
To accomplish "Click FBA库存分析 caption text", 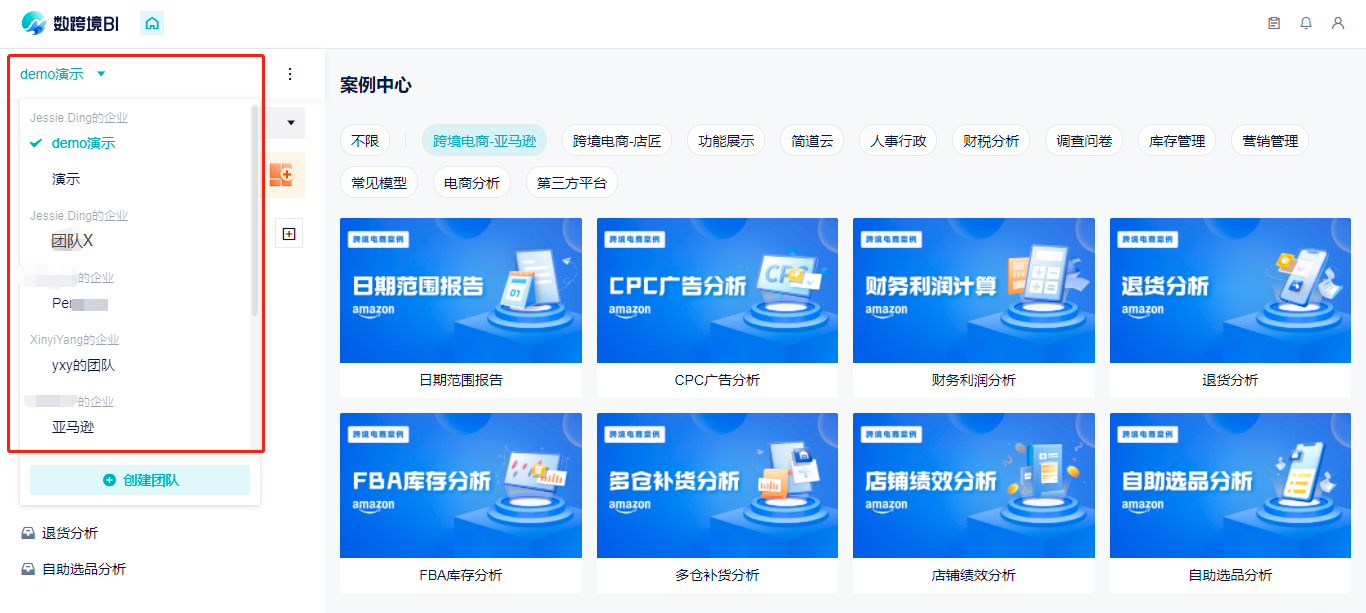I will point(461,575).
